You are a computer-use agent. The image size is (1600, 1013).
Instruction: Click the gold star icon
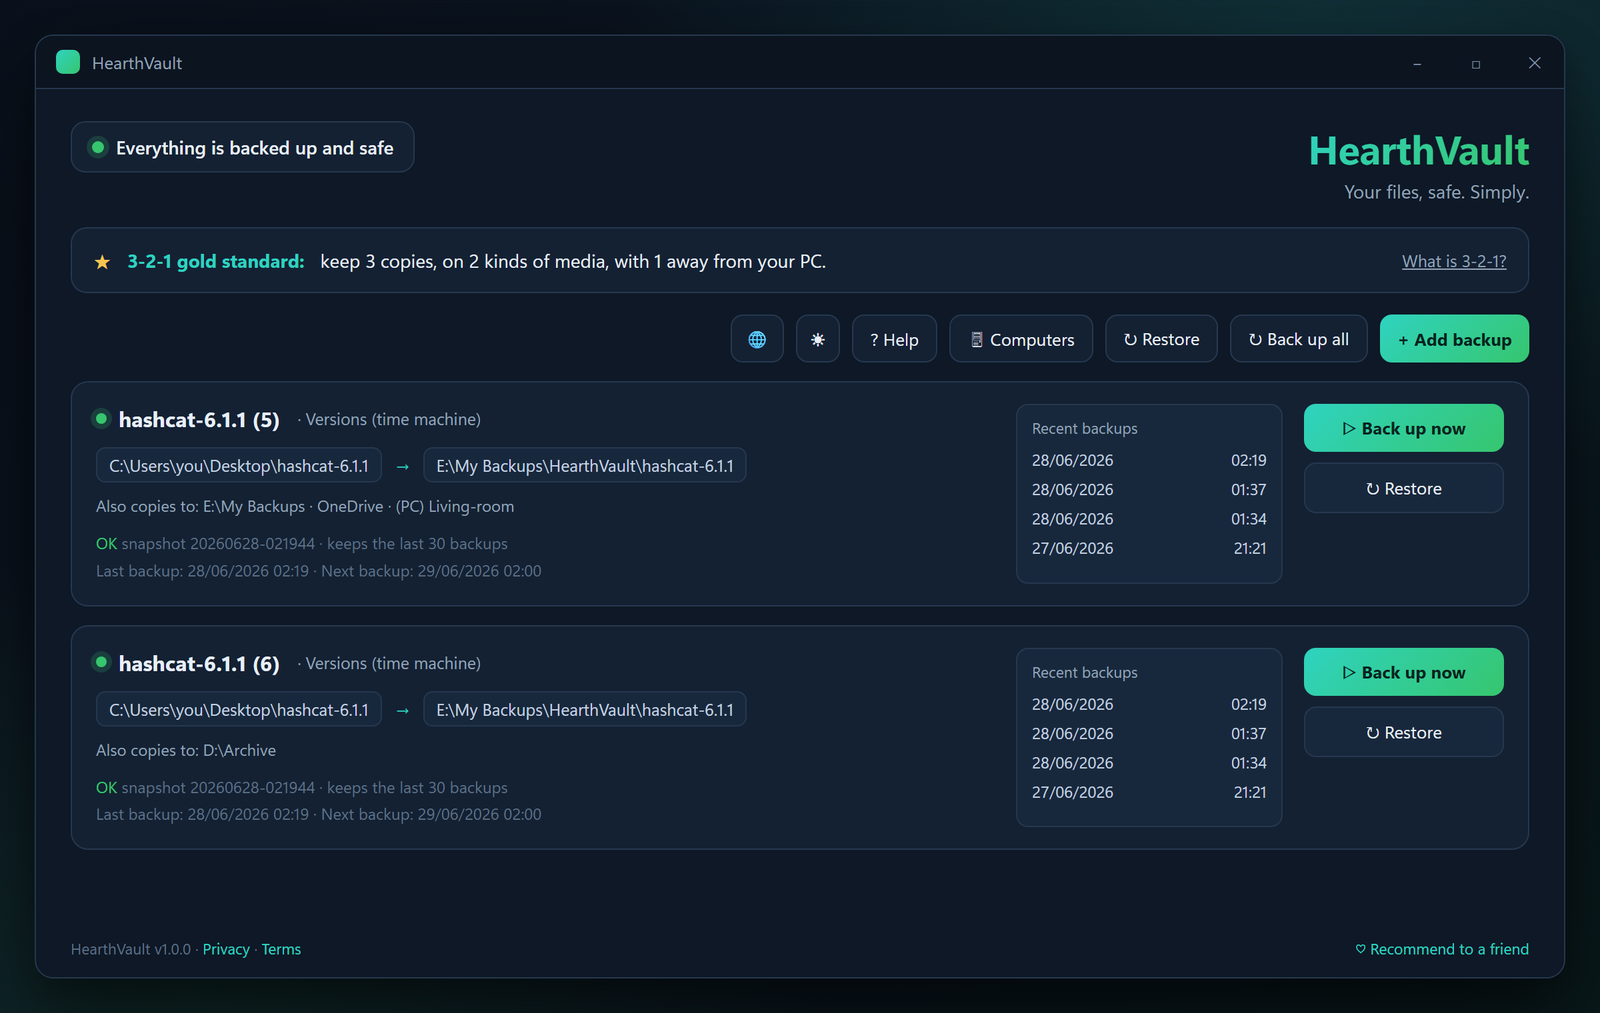tap(102, 262)
